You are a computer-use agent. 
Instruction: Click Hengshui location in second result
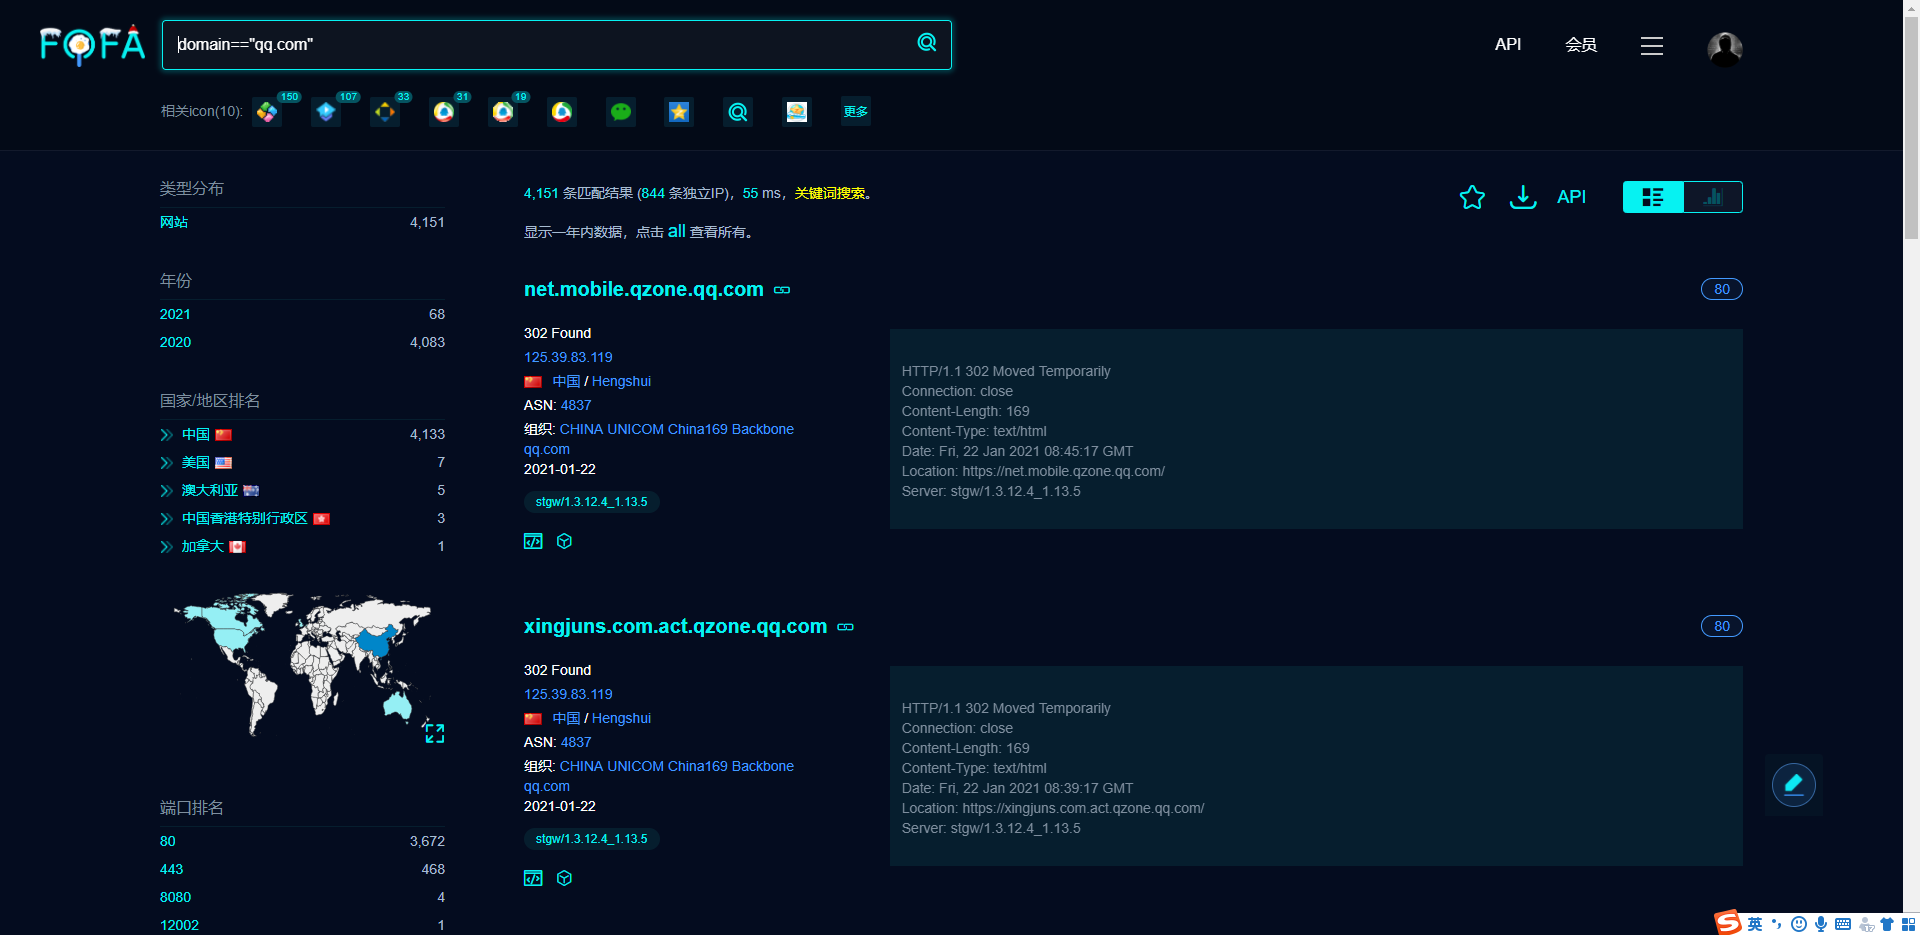coord(621,718)
